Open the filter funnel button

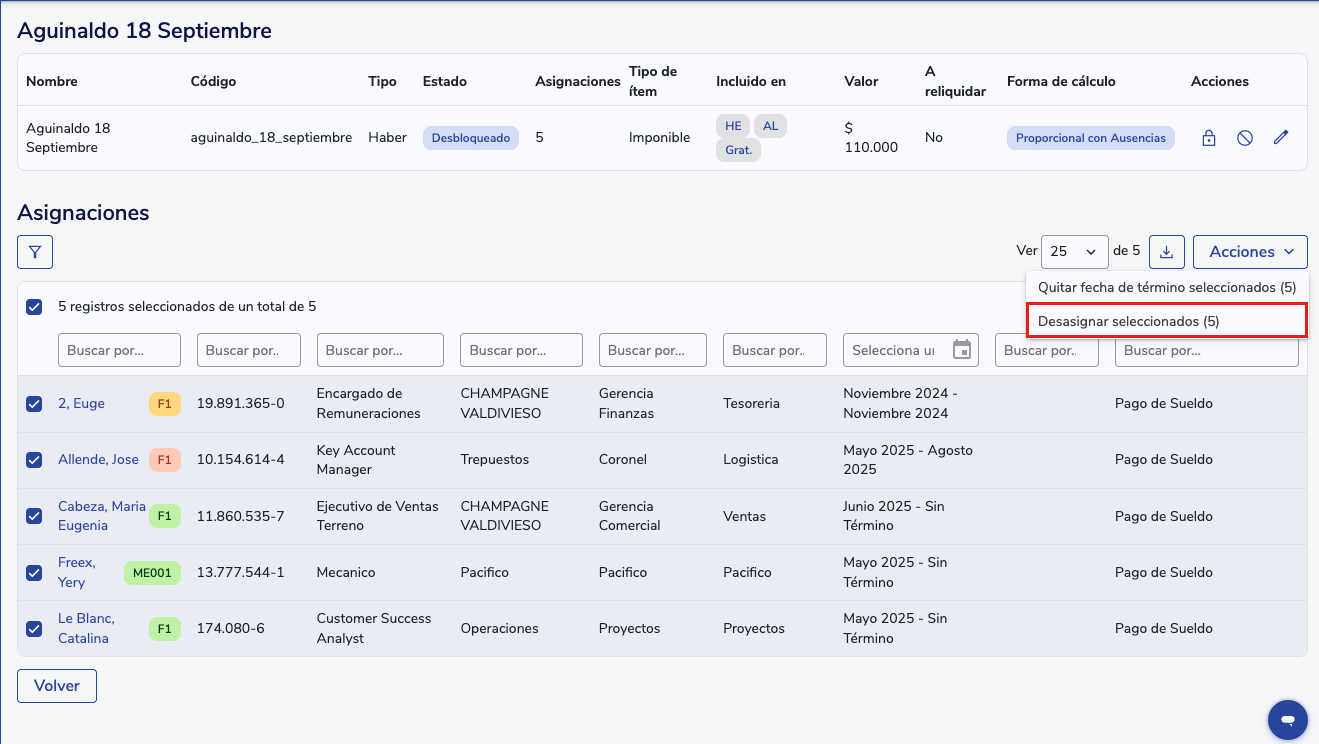click(x=35, y=252)
